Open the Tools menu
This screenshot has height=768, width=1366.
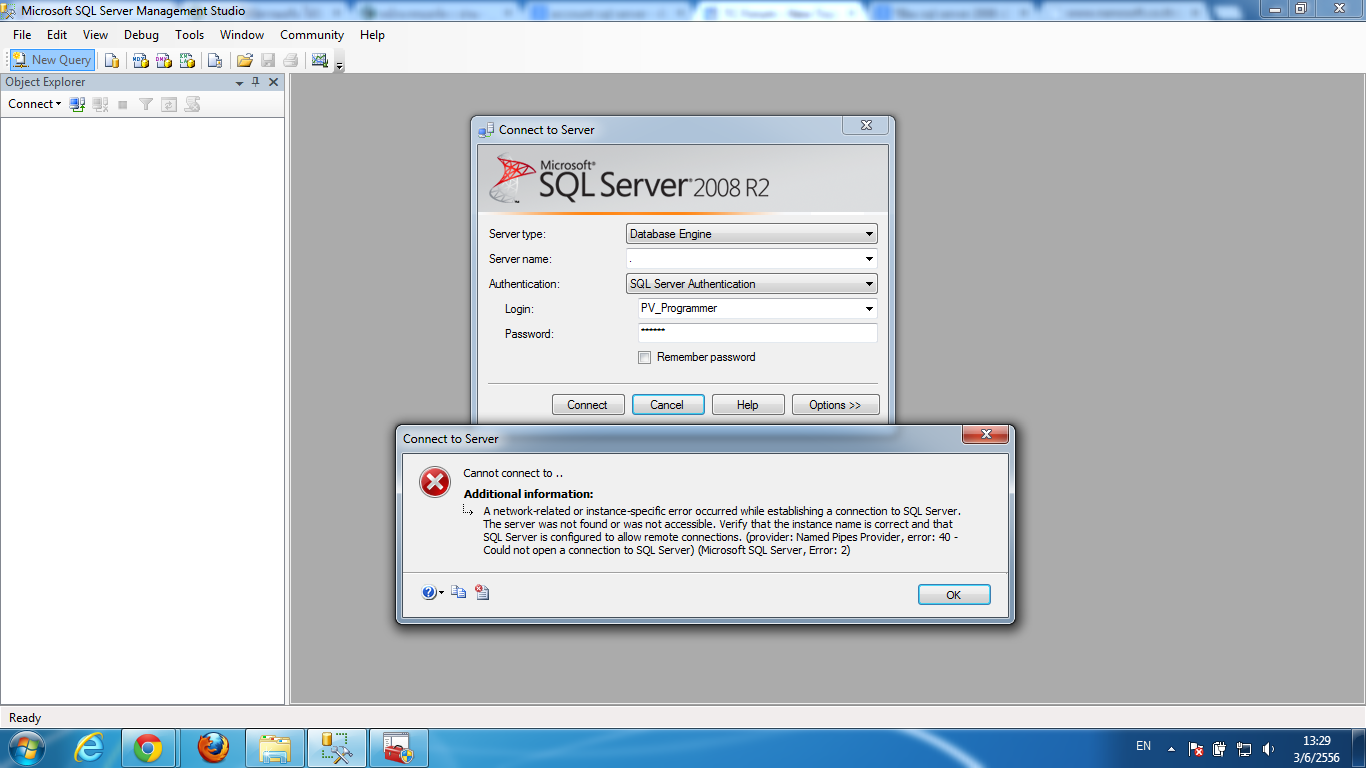point(189,35)
